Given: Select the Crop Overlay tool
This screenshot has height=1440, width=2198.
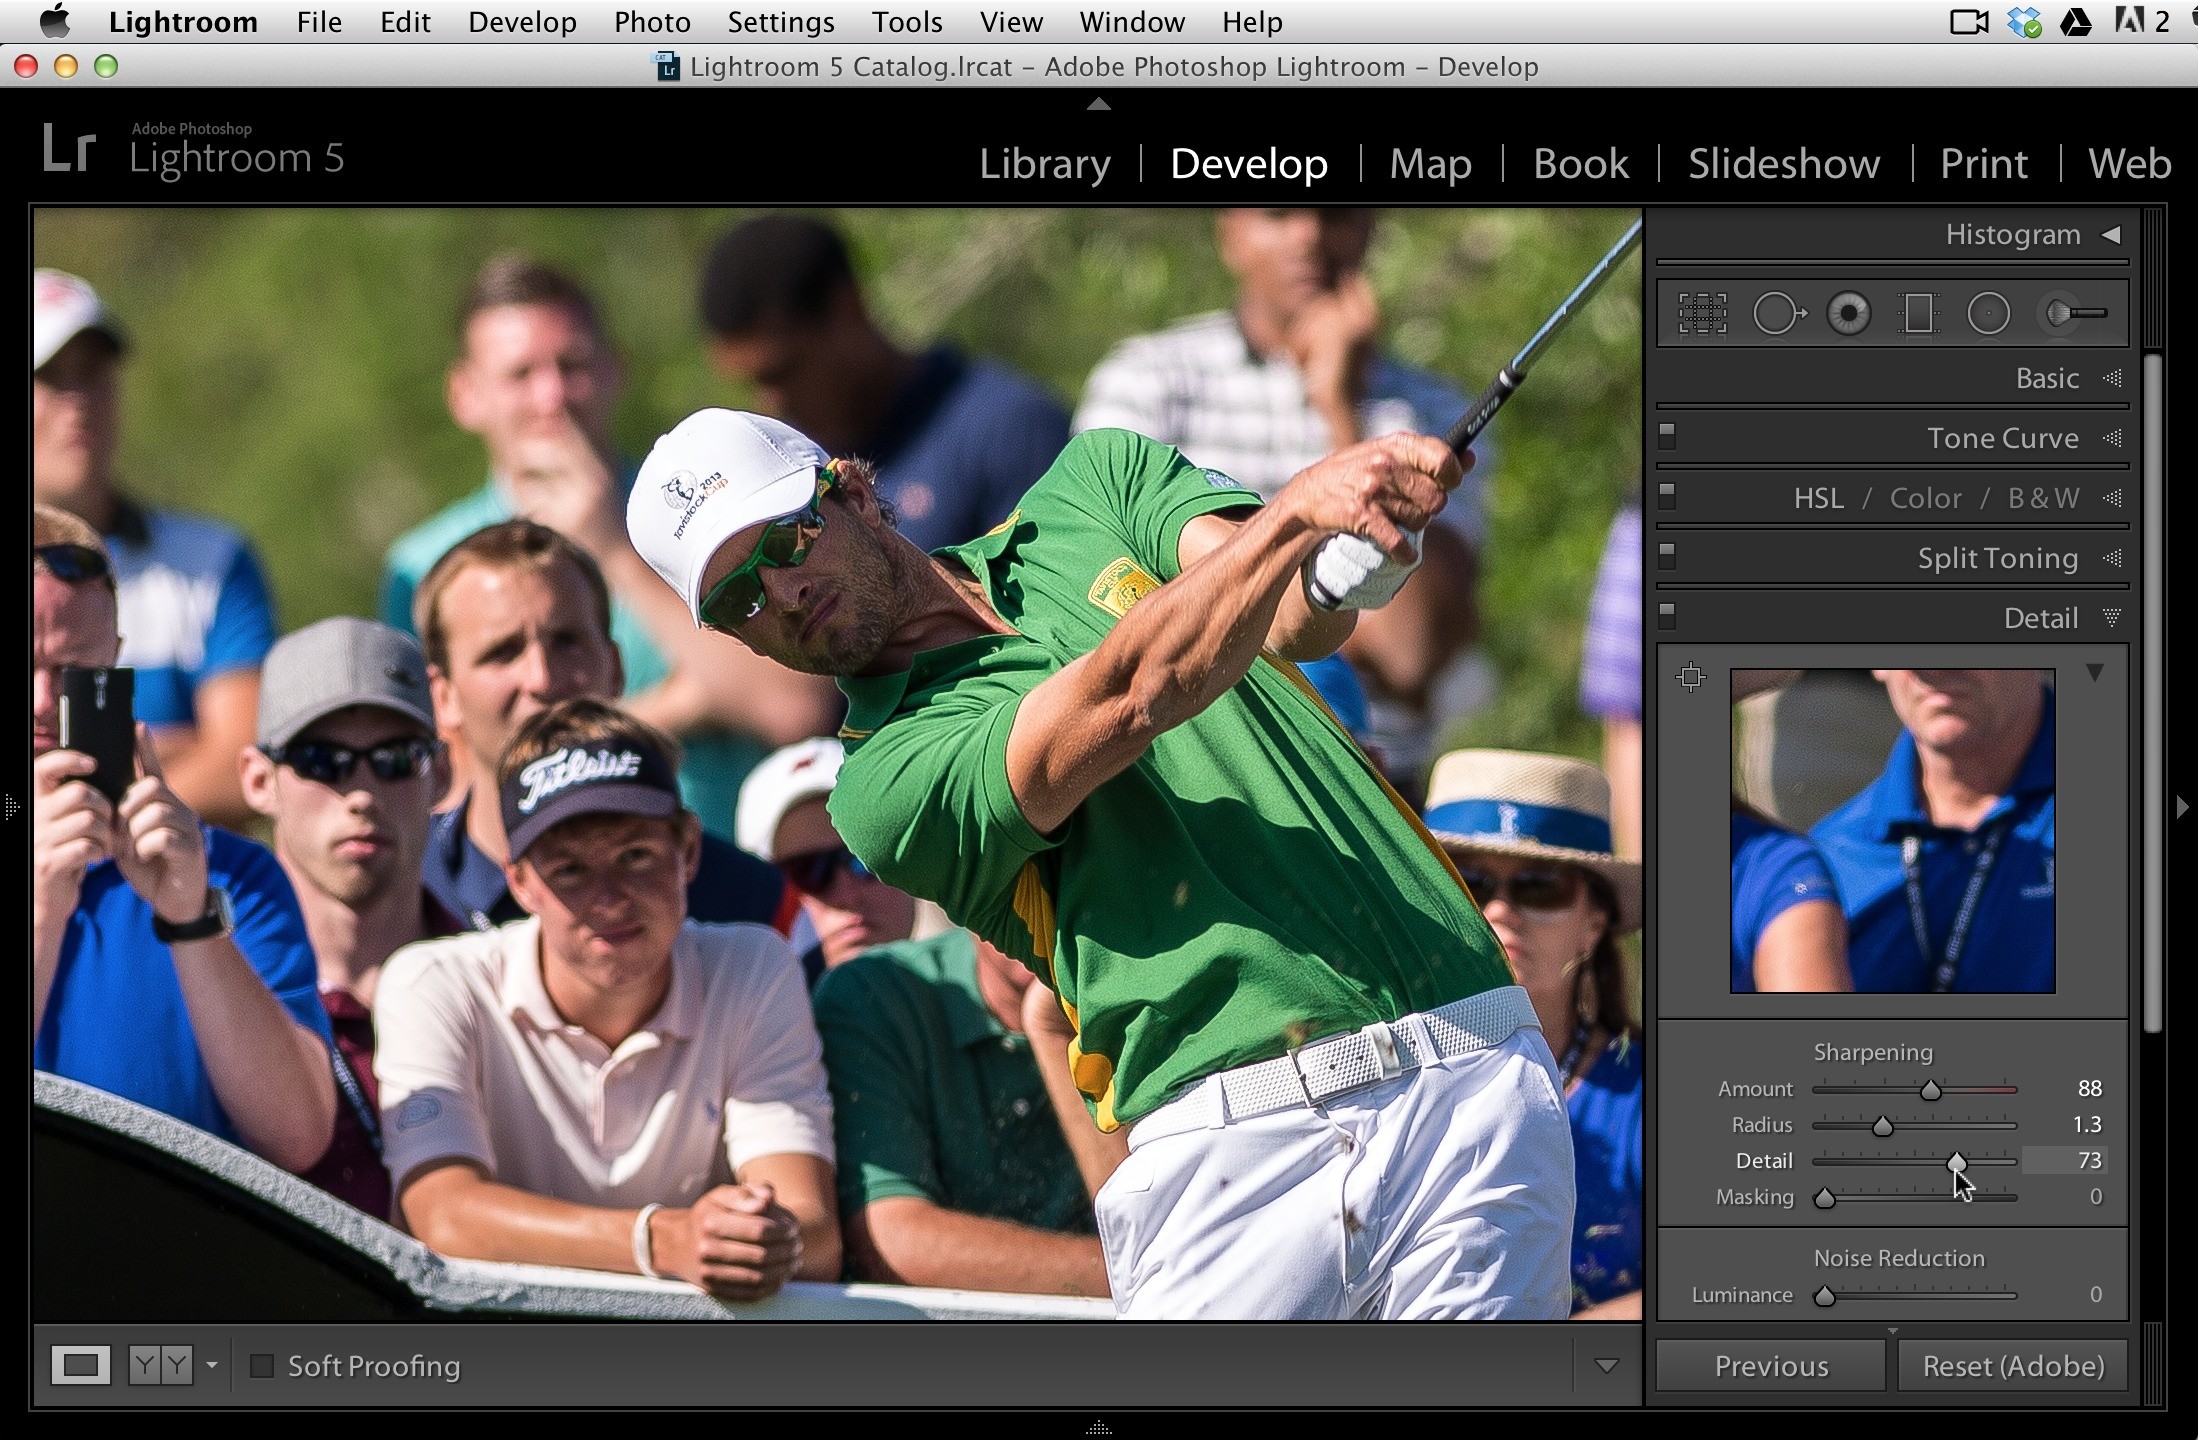Looking at the screenshot, I should 1702,314.
